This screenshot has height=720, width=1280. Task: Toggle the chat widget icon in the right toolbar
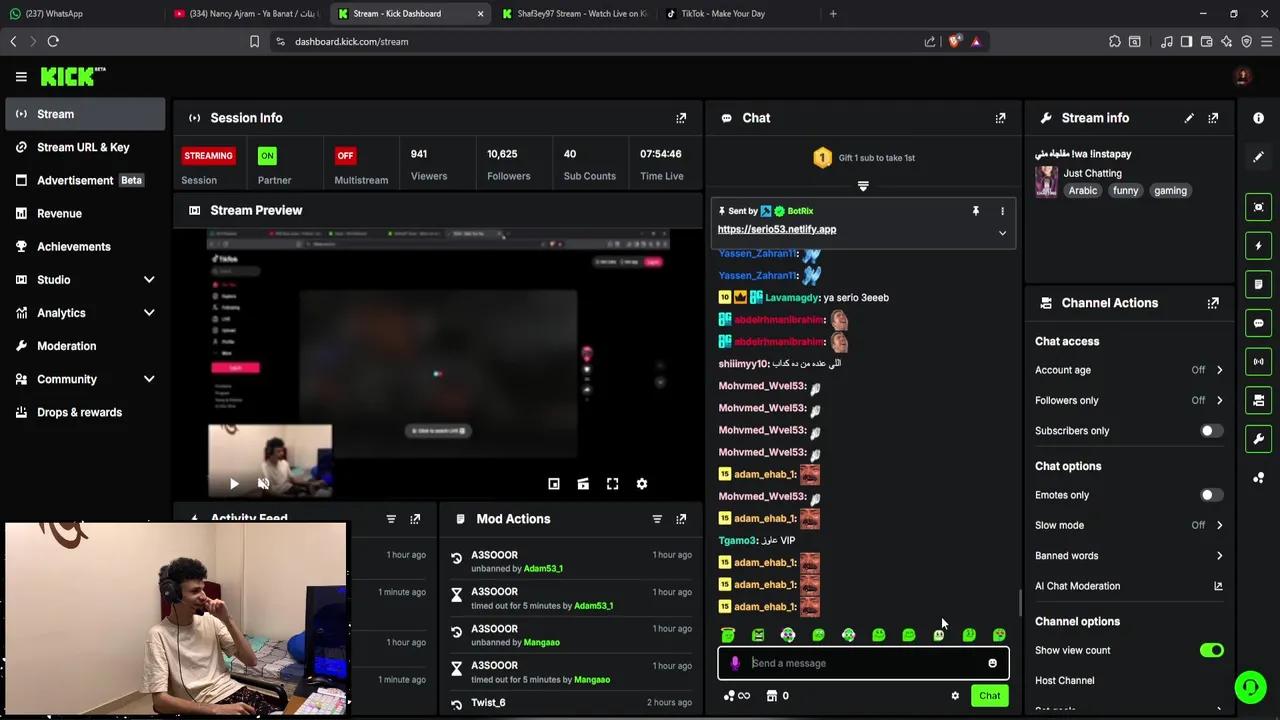pyautogui.click(x=1258, y=323)
